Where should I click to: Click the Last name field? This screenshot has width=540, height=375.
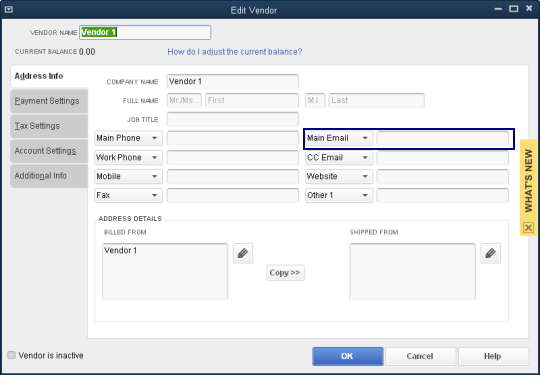pyautogui.click(x=376, y=100)
